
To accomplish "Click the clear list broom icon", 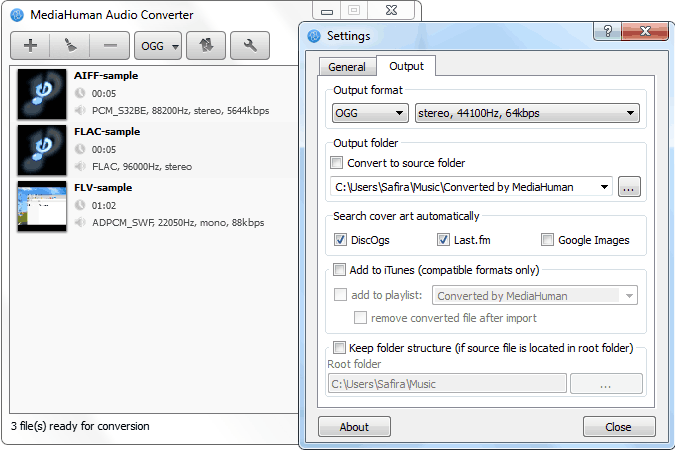I will click(70, 45).
